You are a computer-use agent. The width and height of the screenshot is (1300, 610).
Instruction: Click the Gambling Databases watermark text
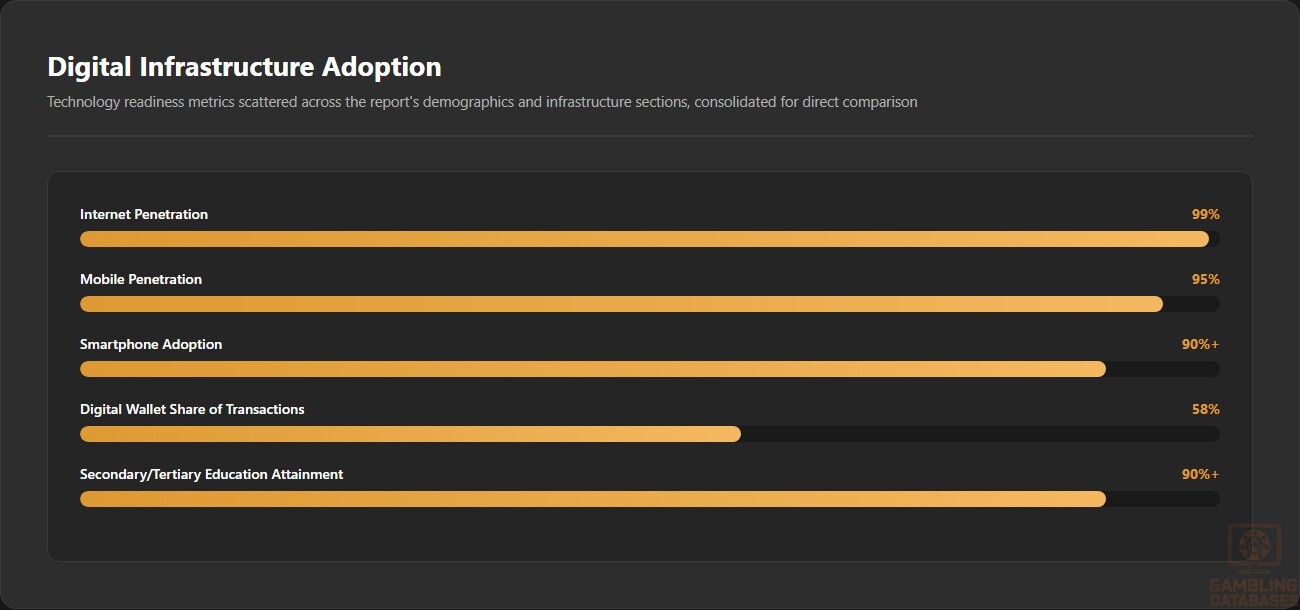tap(1253, 593)
